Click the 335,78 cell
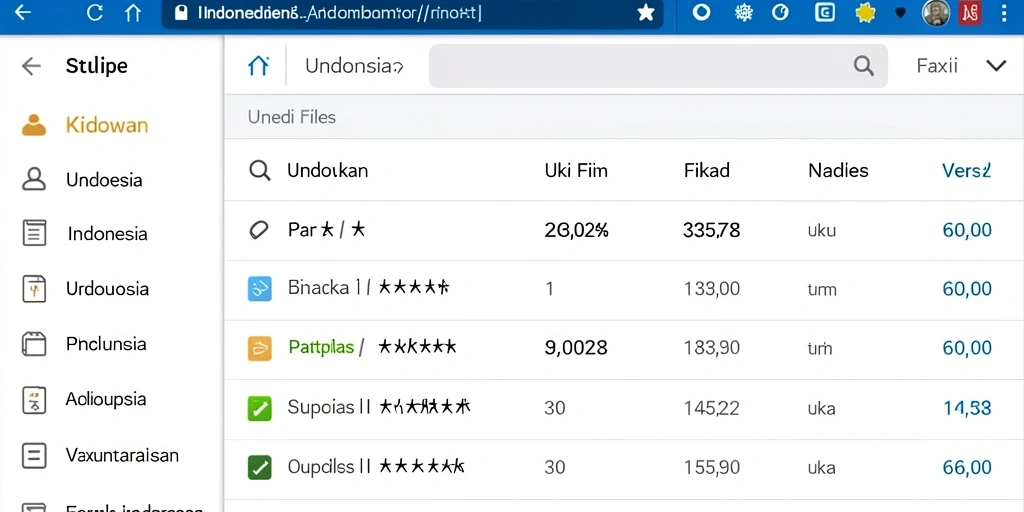Screen dimensions: 1024x512 pos(711,230)
